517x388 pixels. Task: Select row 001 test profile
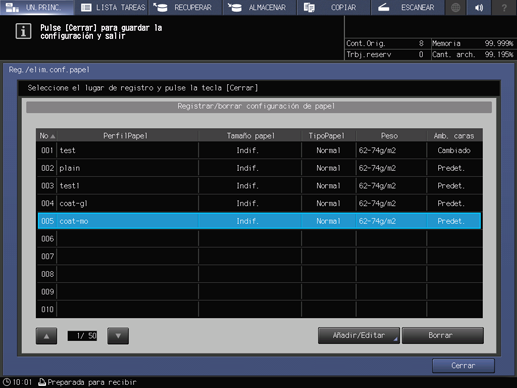click(x=259, y=150)
